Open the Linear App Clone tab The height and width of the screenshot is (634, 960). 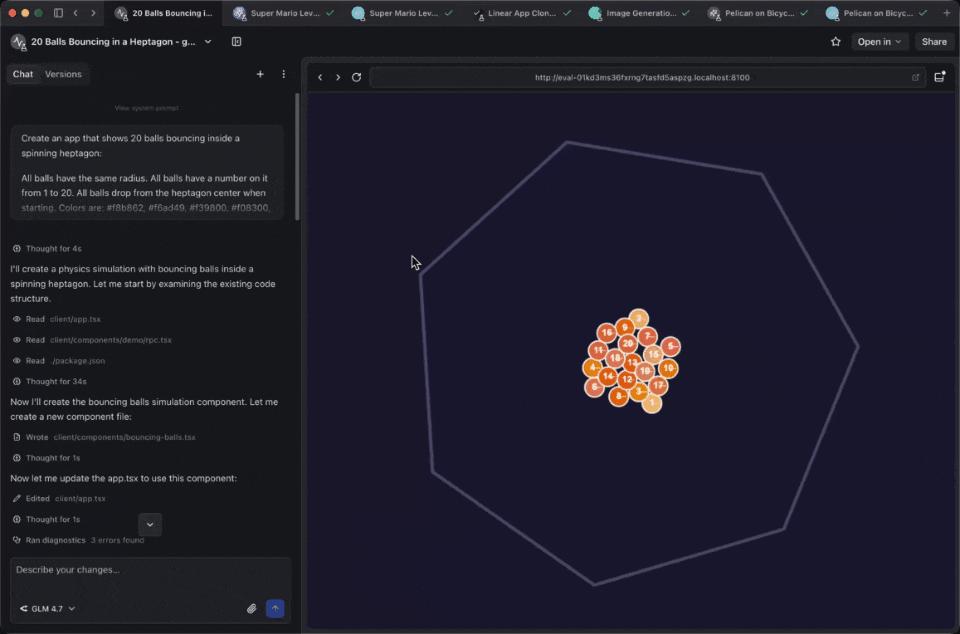click(521, 13)
